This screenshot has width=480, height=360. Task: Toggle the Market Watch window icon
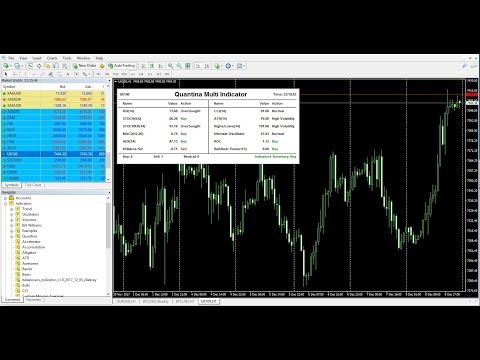point(30,66)
